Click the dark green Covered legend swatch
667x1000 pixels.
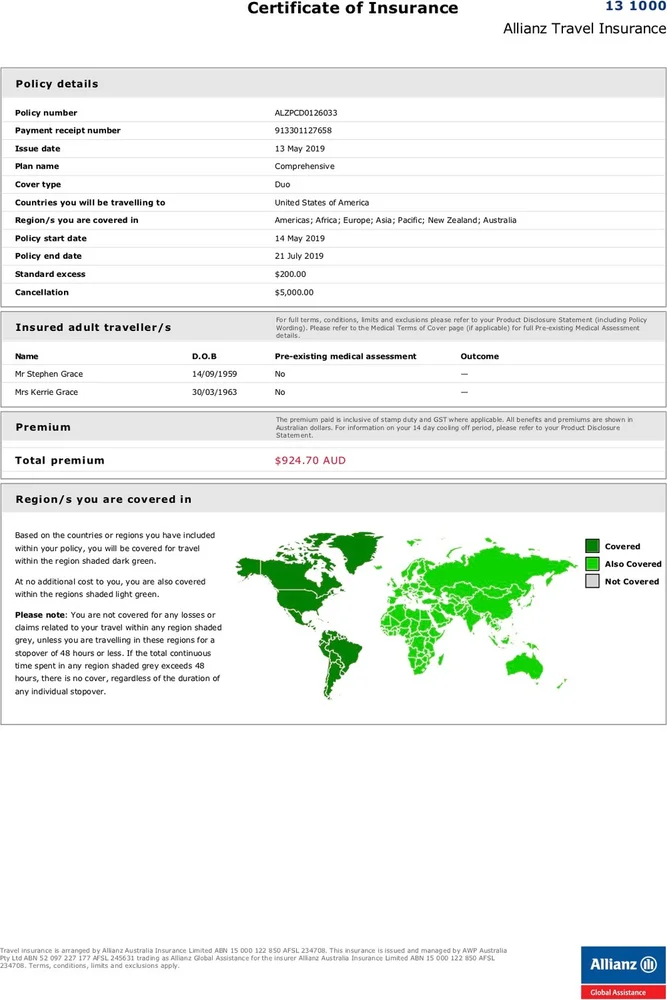click(592, 546)
